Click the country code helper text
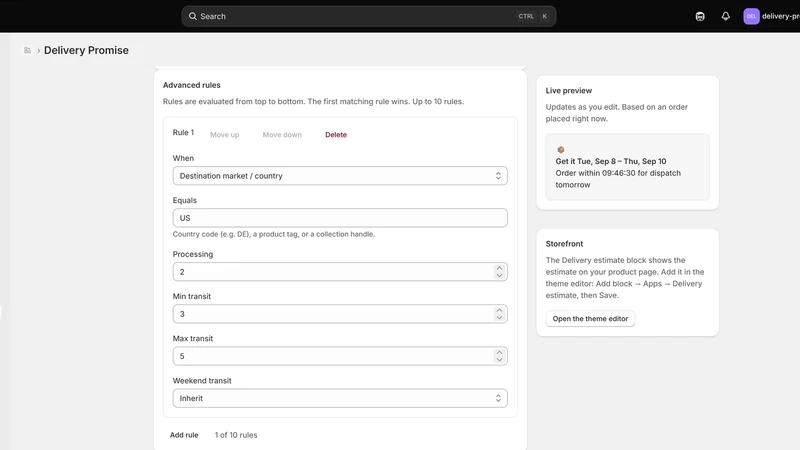The width and height of the screenshot is (800, 450). 273,234
